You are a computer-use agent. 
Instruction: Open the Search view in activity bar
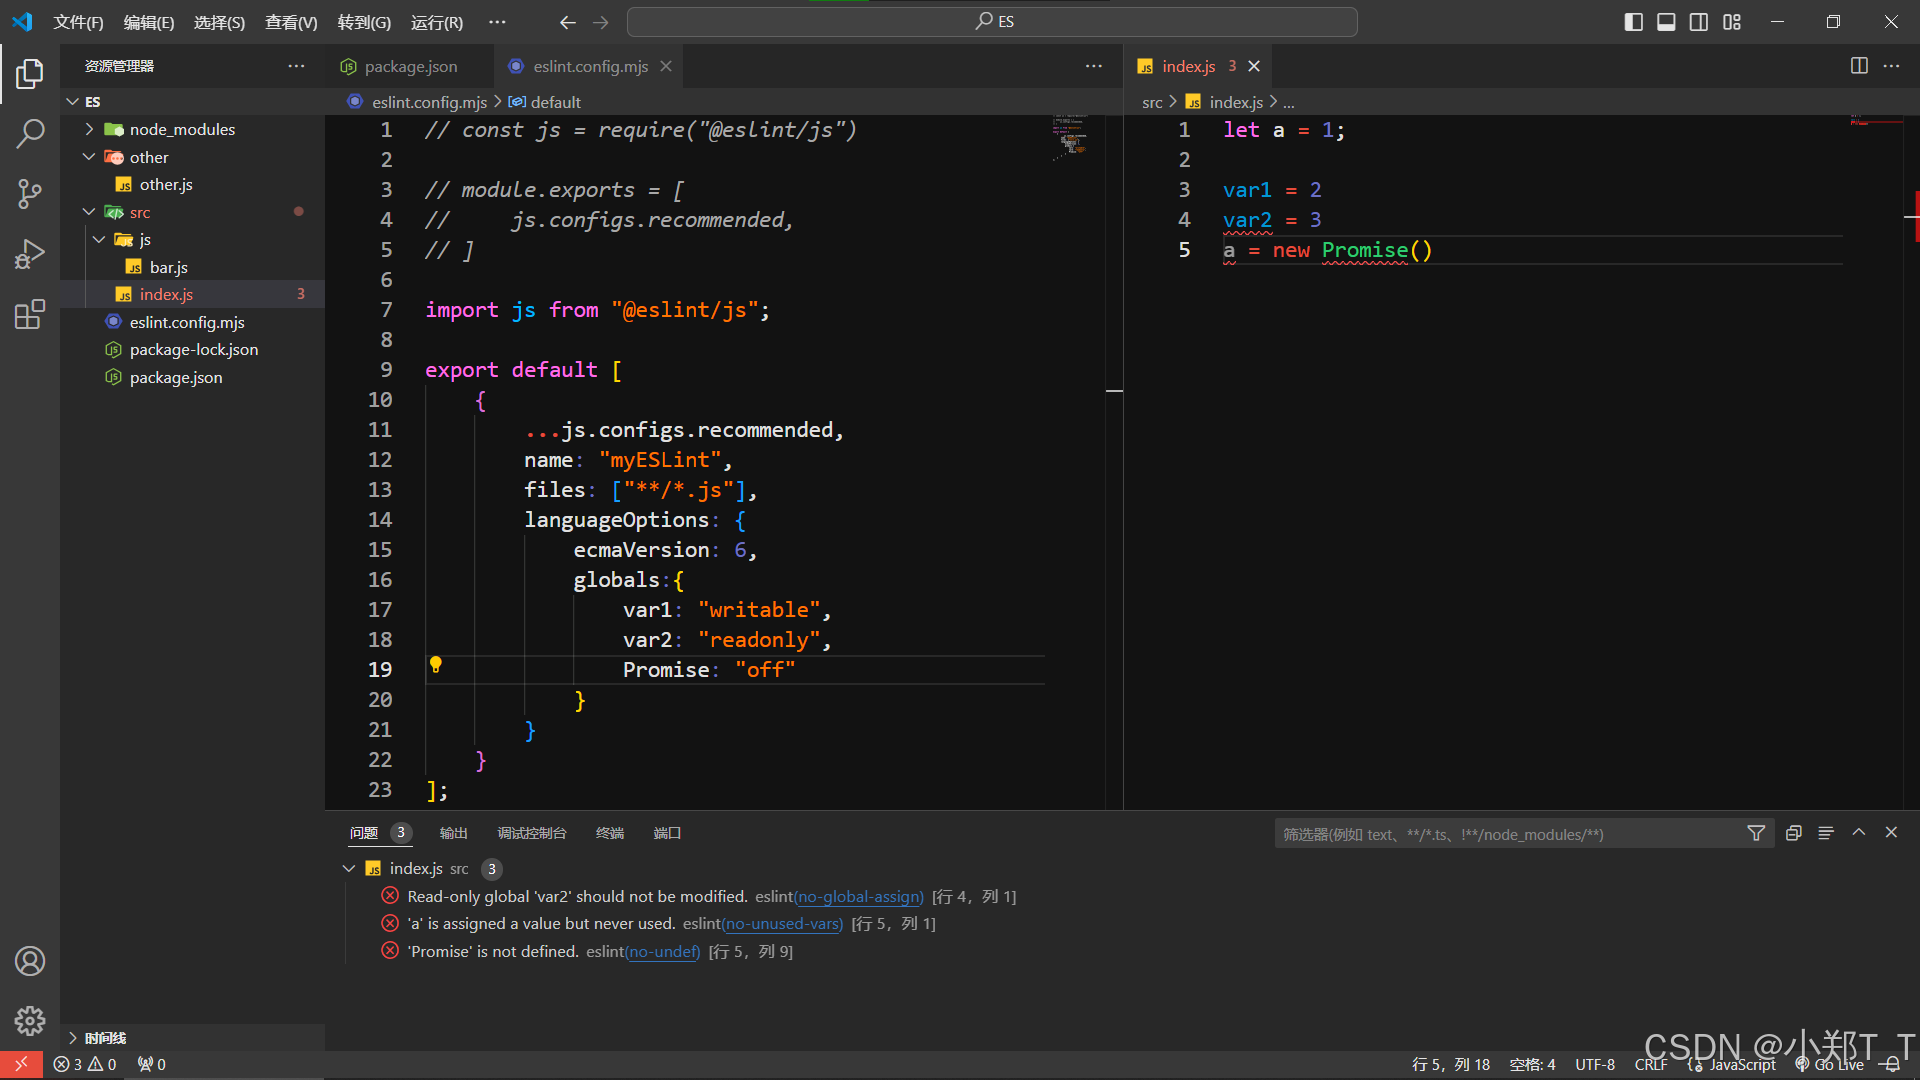point(30,133)
